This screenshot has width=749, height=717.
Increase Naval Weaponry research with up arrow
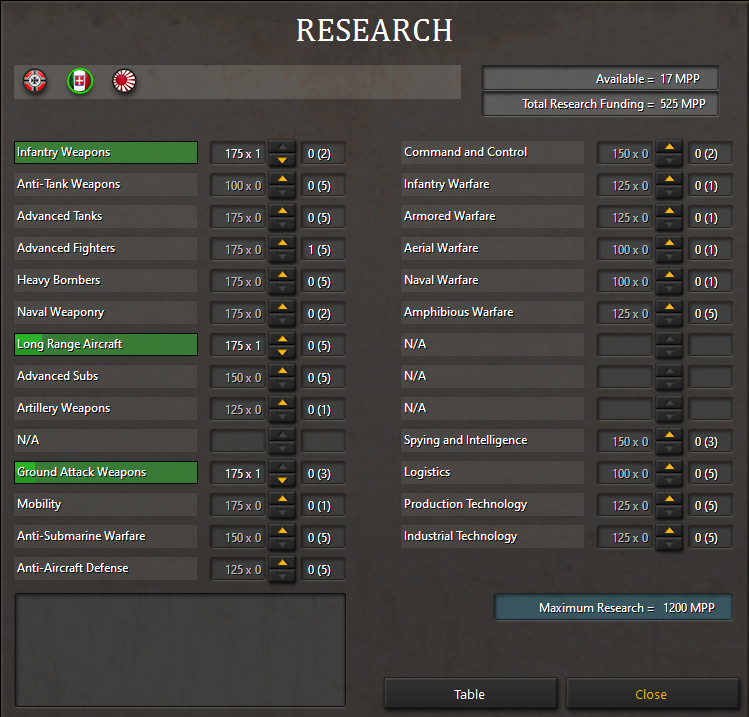282,307
